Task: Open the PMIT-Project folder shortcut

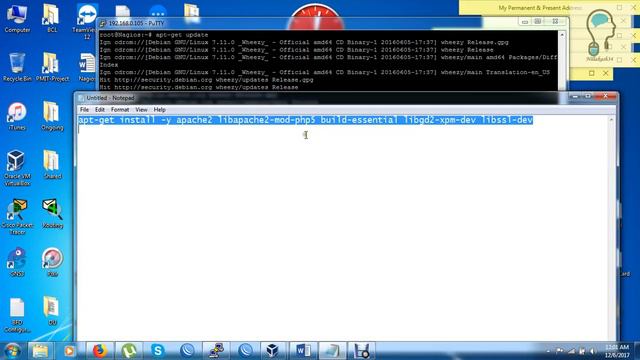Action: [x=52, y=67]
